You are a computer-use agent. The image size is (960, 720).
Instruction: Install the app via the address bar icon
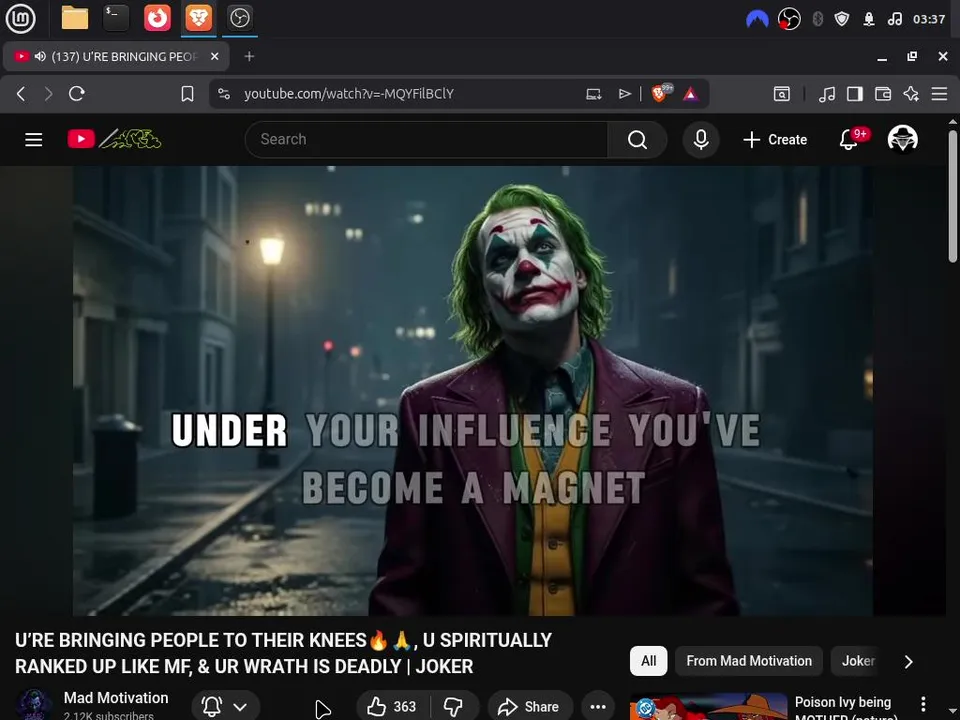tap(594, 94)
